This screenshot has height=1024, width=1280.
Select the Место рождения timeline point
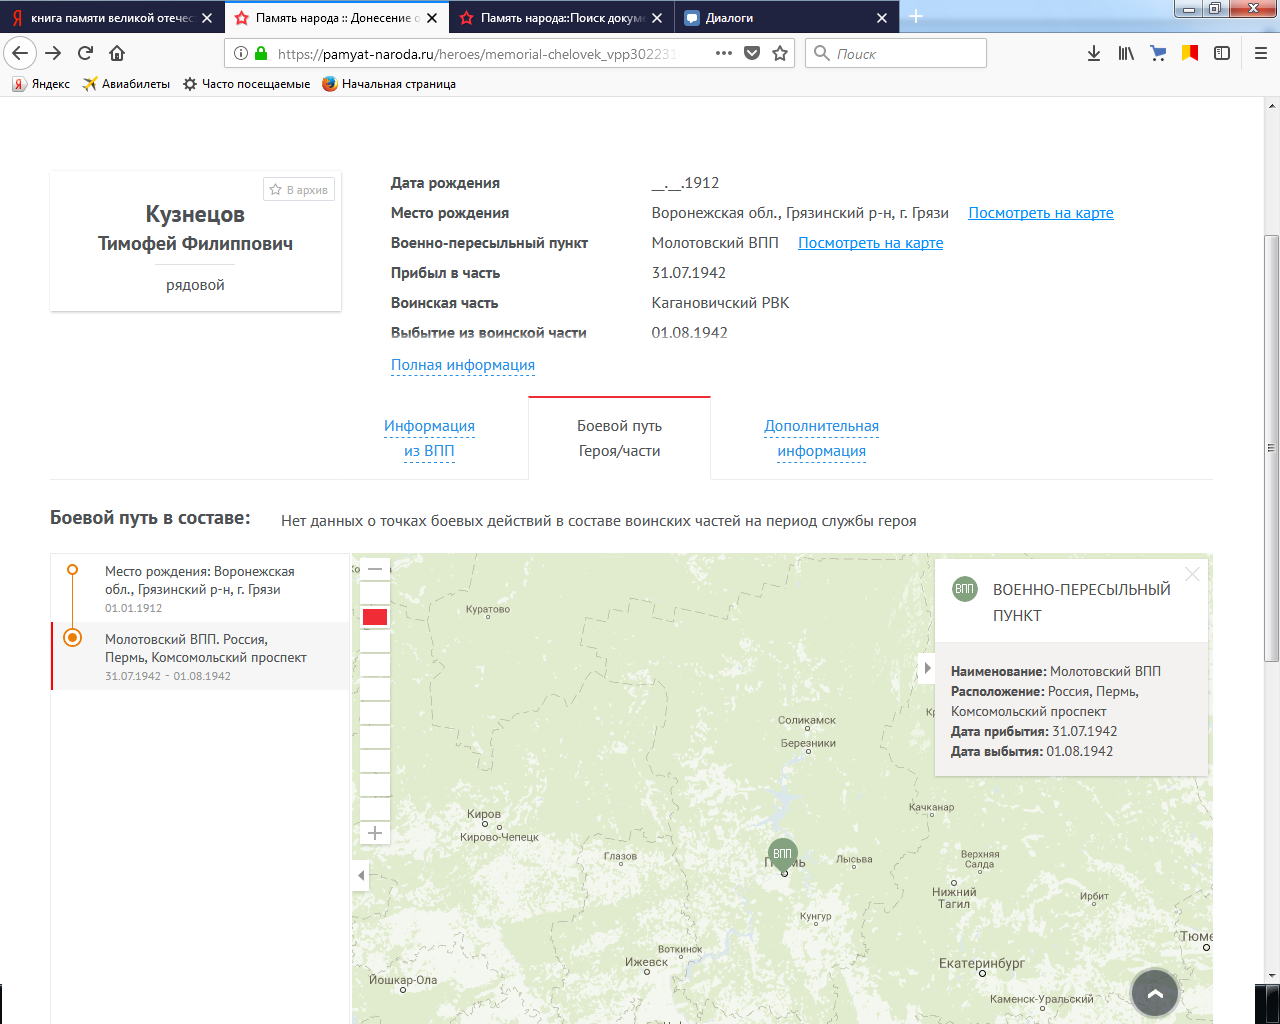(73, 570)
